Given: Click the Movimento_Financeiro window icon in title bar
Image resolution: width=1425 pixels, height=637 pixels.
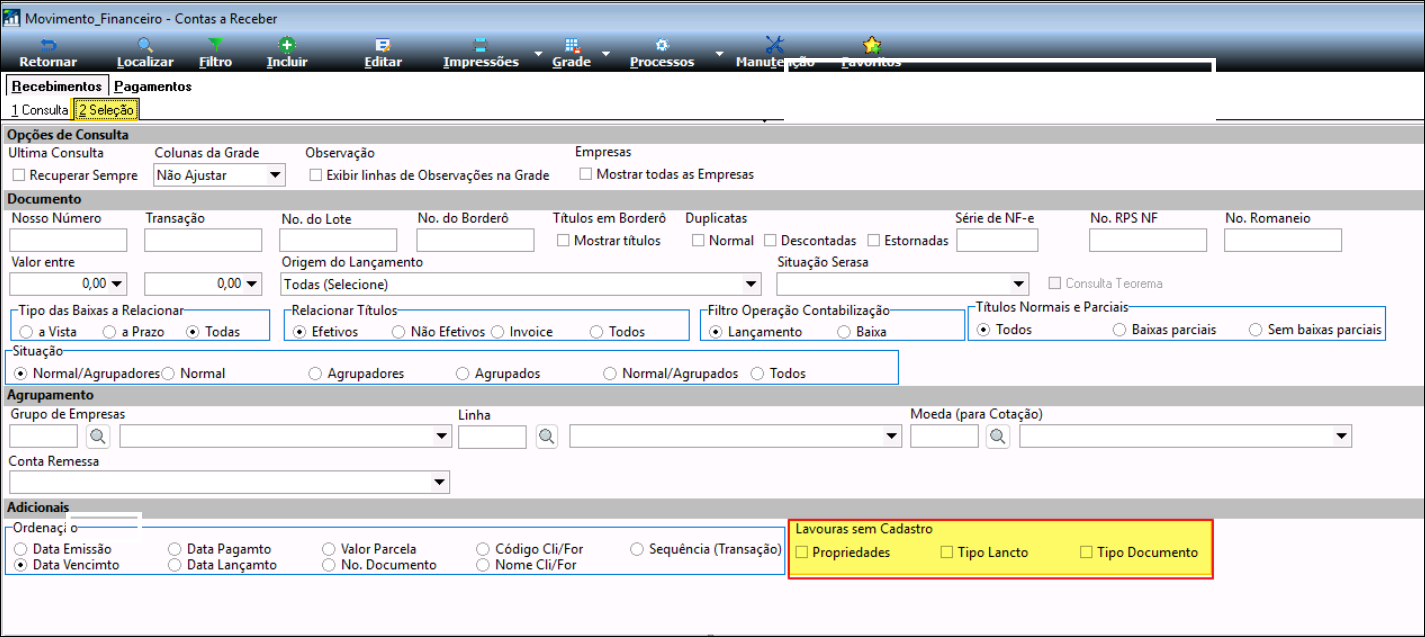Looking at the screenshot, I should tap(12, 18).
